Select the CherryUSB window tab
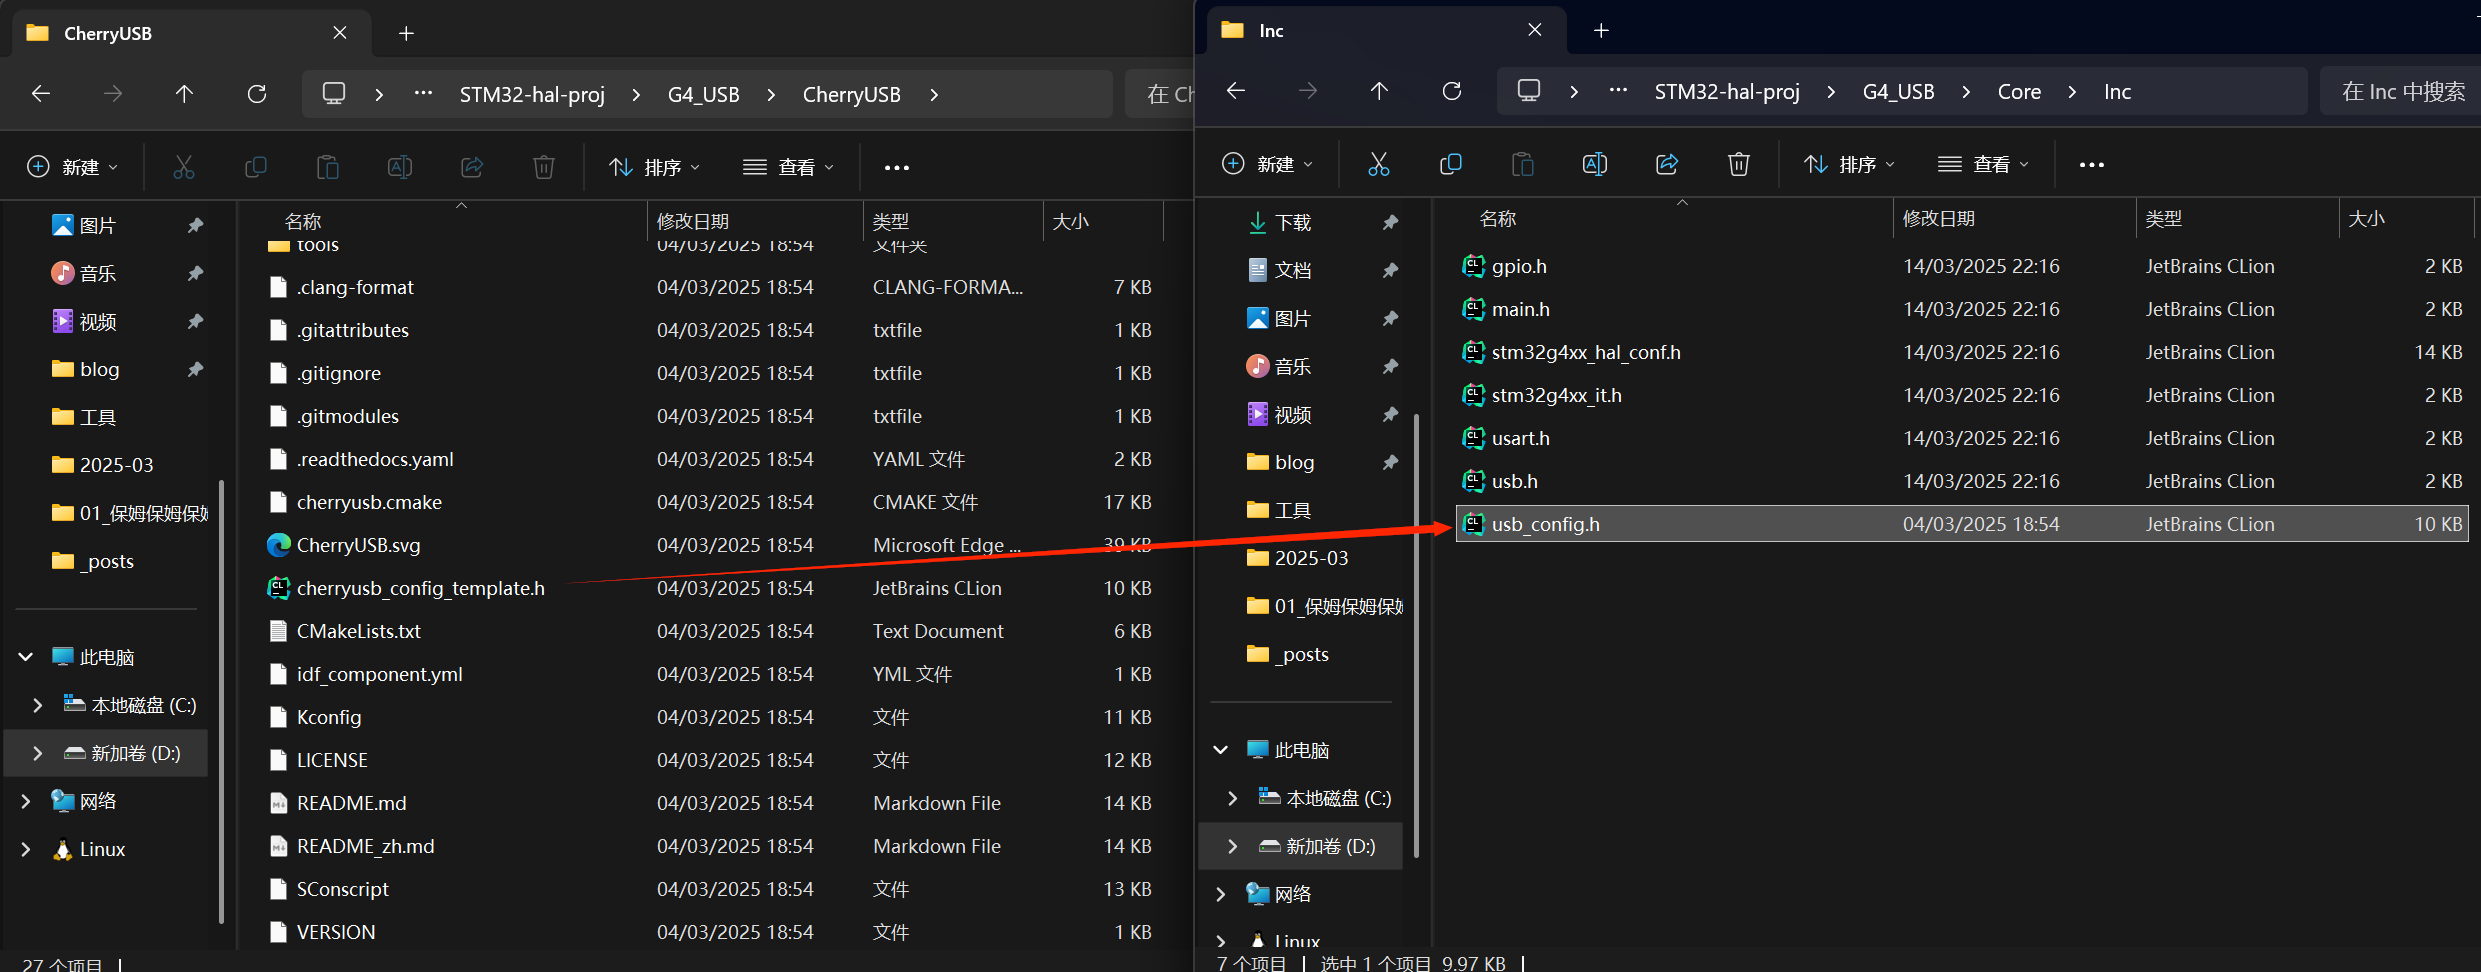This screenshot has width=2481, height=972. pyautogui.click(x=190, y=33)
